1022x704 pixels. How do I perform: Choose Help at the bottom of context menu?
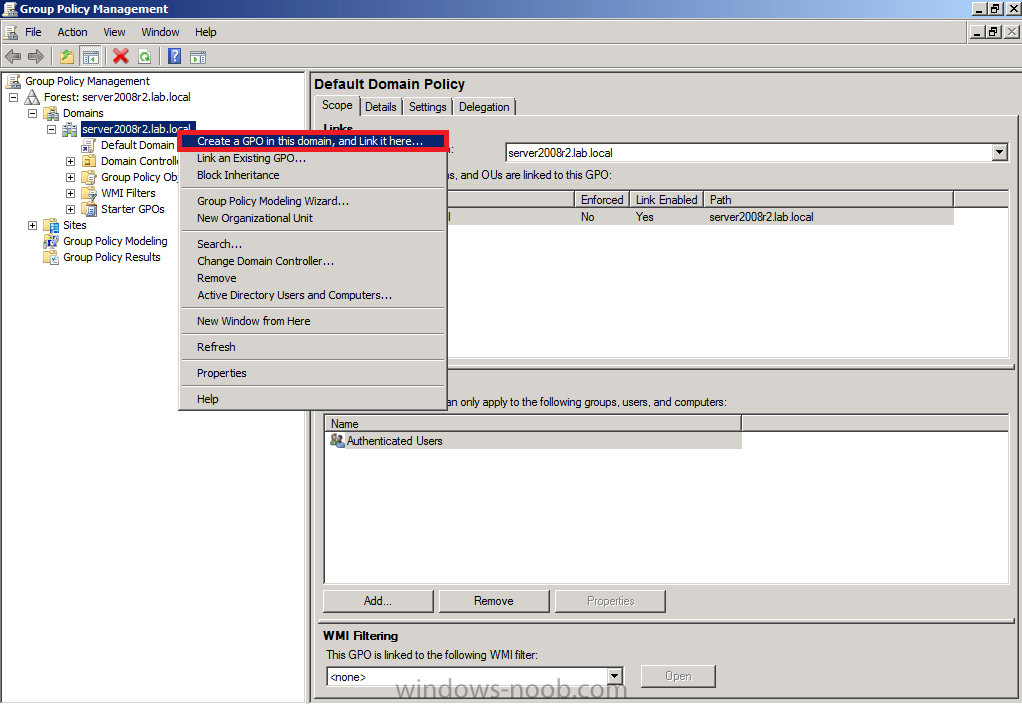(313, 399)
